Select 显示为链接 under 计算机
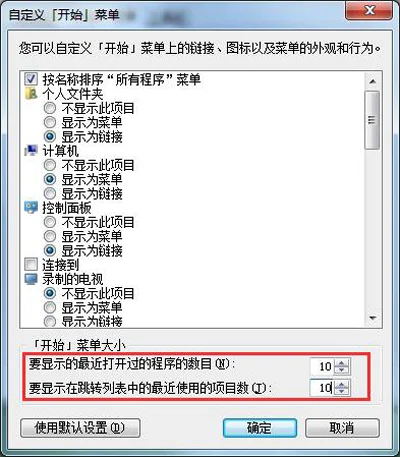This screenshot has height=457, width=400. tap(50, 194)
